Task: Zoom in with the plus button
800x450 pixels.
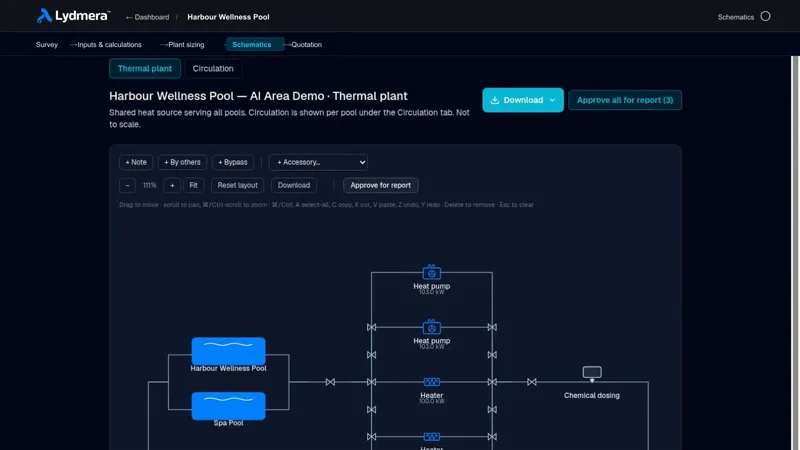Action: pos(172,185)
